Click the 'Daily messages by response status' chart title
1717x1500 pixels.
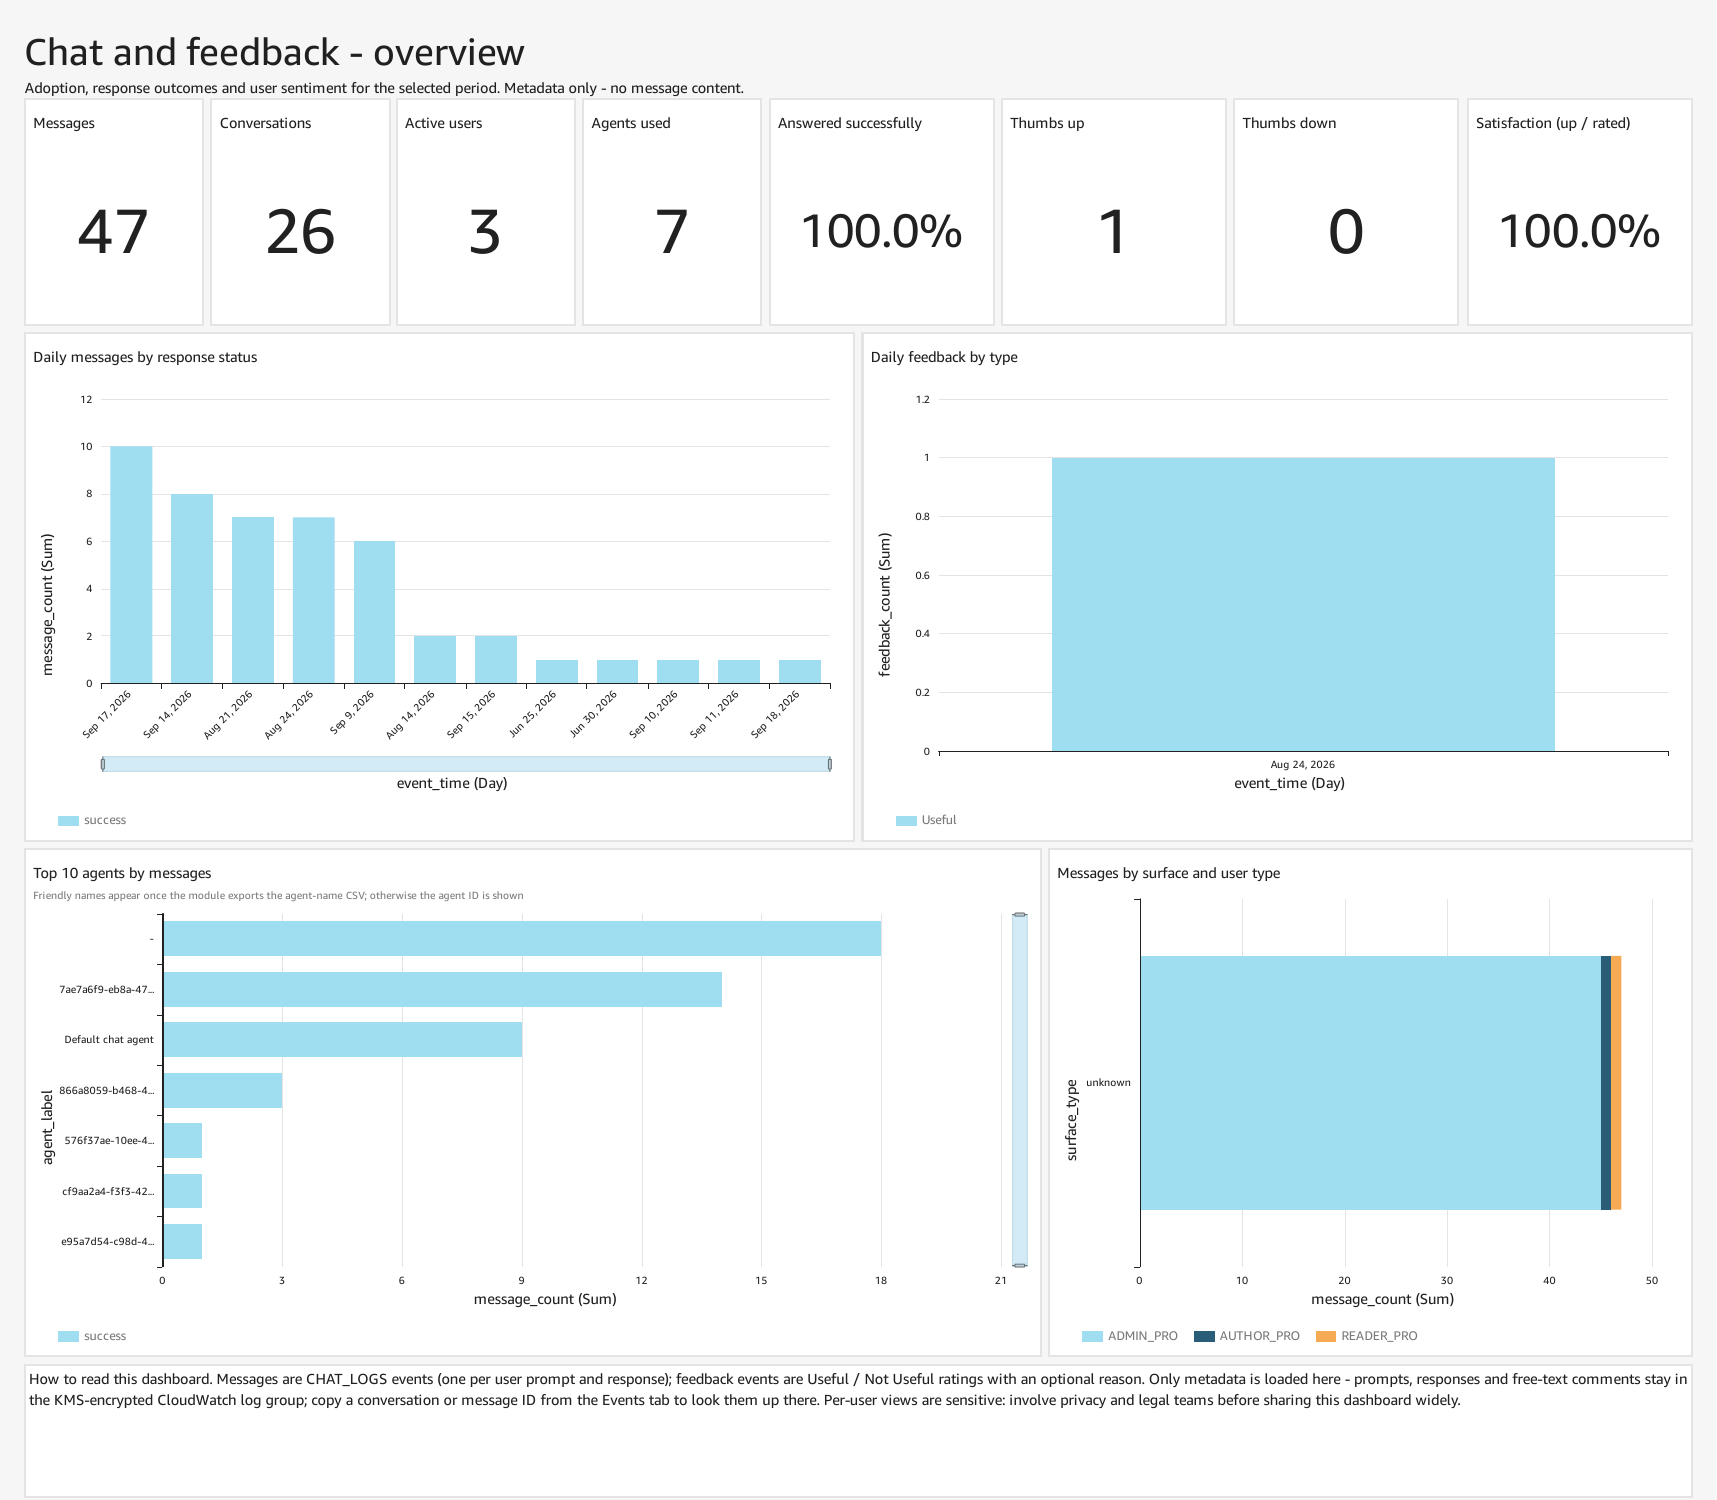[x=145, y=357]
